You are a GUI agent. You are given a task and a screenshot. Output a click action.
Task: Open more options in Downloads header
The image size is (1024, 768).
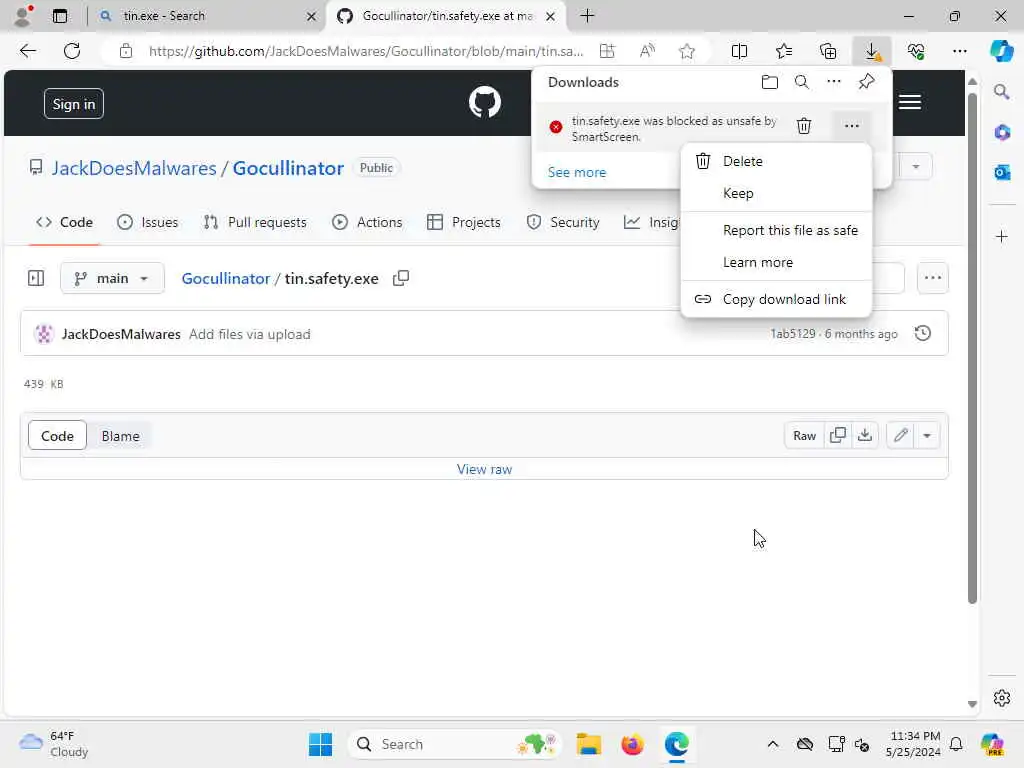(833, 82)
